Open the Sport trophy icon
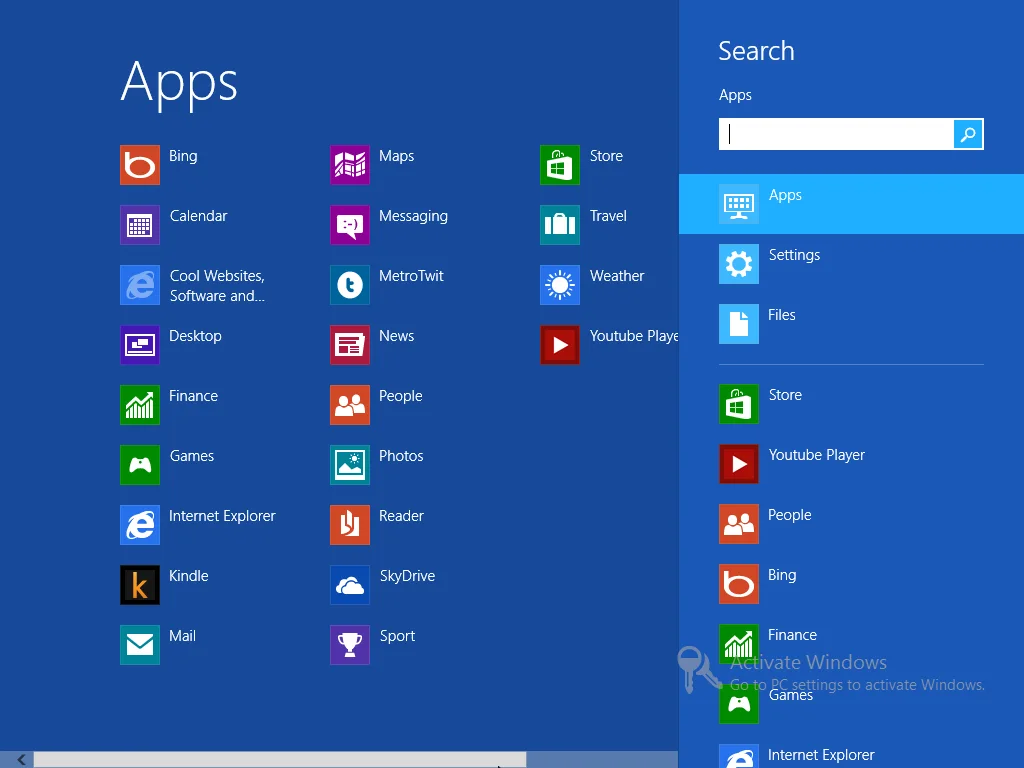Screen dimensions: 1024x768 pyautogui.click(x=350, y=645)
